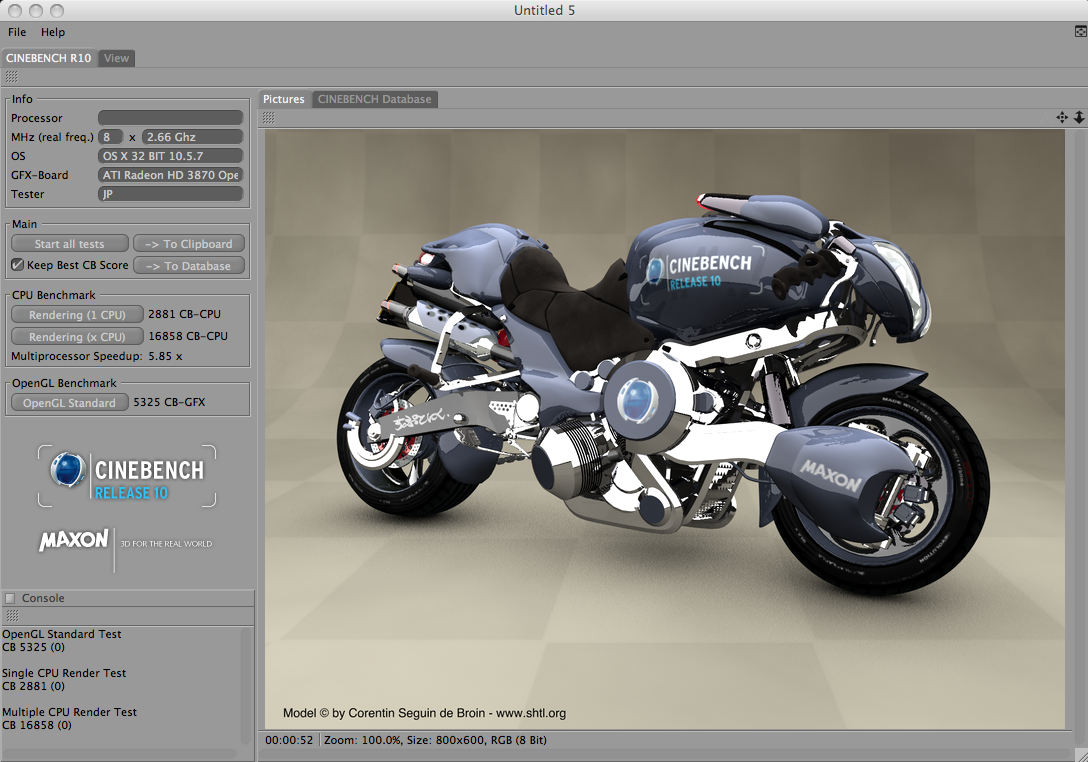Open the Help menu

[53, 32]
